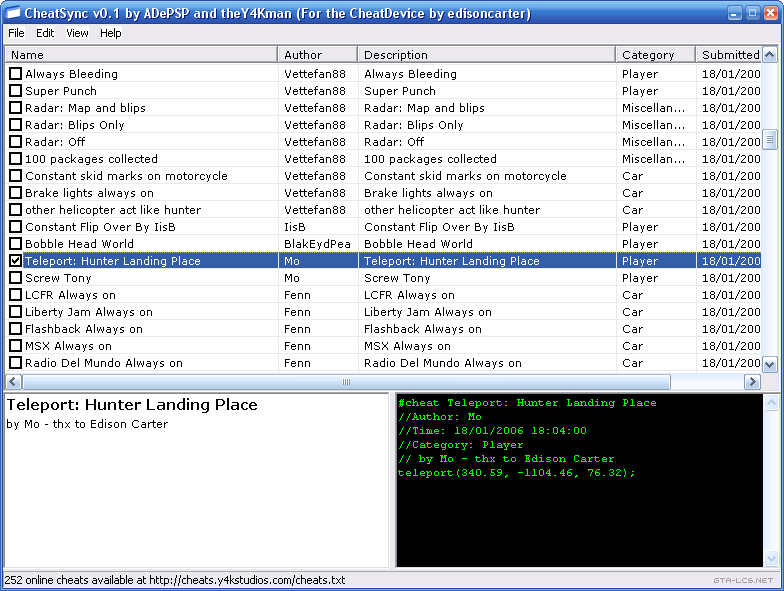The width and height of the screenshot is (784, 591).
Task: Check the 100 packages collected checkbox
Action: 16,159
